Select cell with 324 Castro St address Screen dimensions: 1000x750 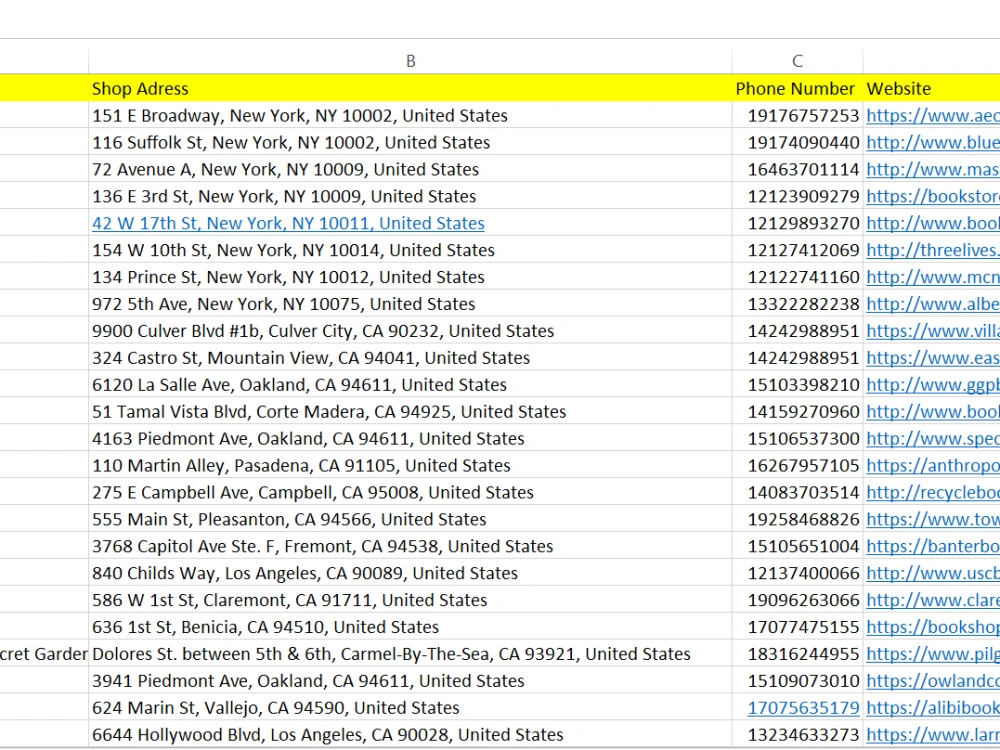tap(410, 358)
